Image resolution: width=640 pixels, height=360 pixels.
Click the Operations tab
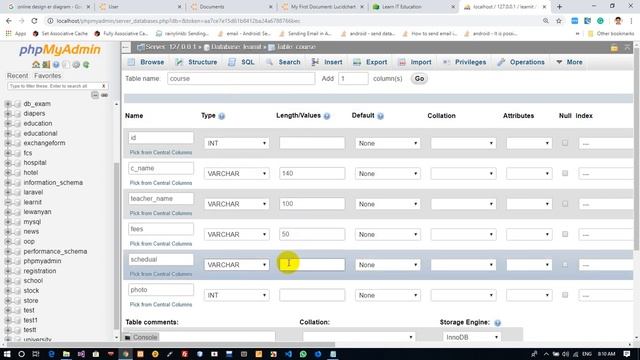(x=521, y=62)
